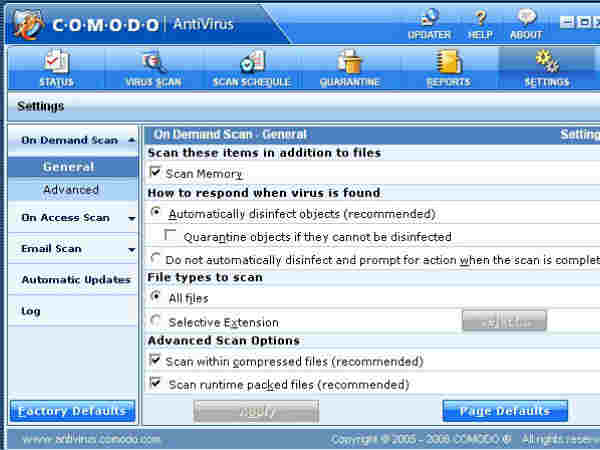Image resolution: width=600 pixels, height=450 pixels.
Task: Collapse the On Demand Scan section arrow
Action: coord(132,140)
